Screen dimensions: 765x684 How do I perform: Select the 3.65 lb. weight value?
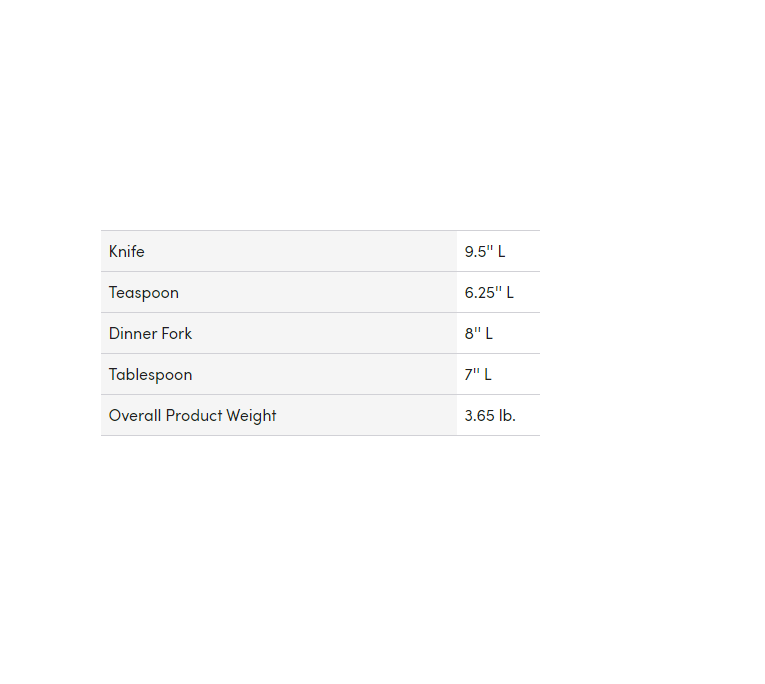coord(490,416)
